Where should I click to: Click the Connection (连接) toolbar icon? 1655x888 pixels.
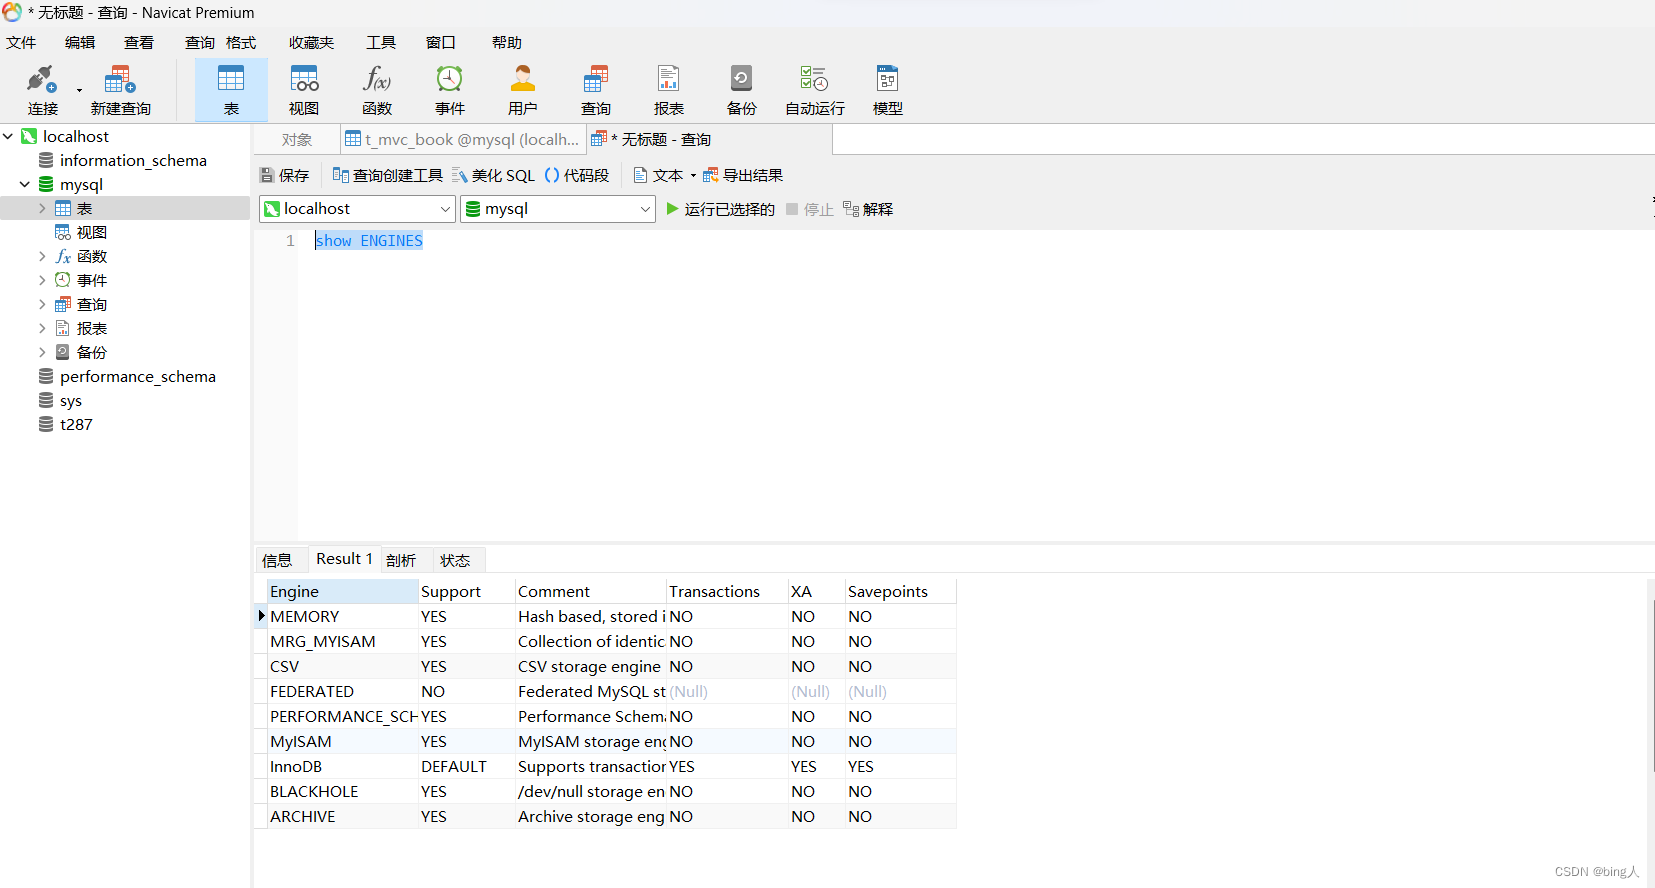(42, 89)
